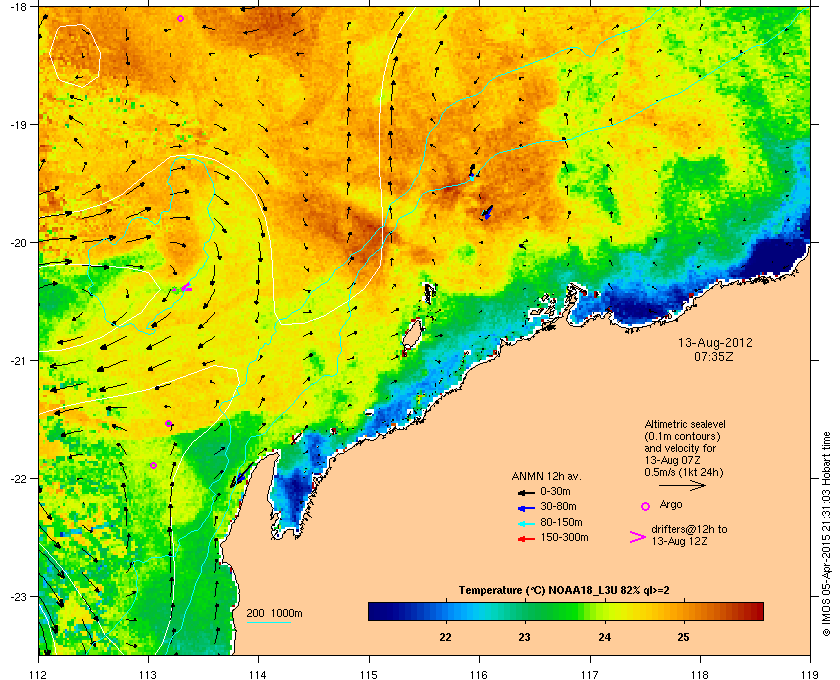Click the 114 longitude axis label
Viewport: 840px width, 680px height.
(258, 675)
